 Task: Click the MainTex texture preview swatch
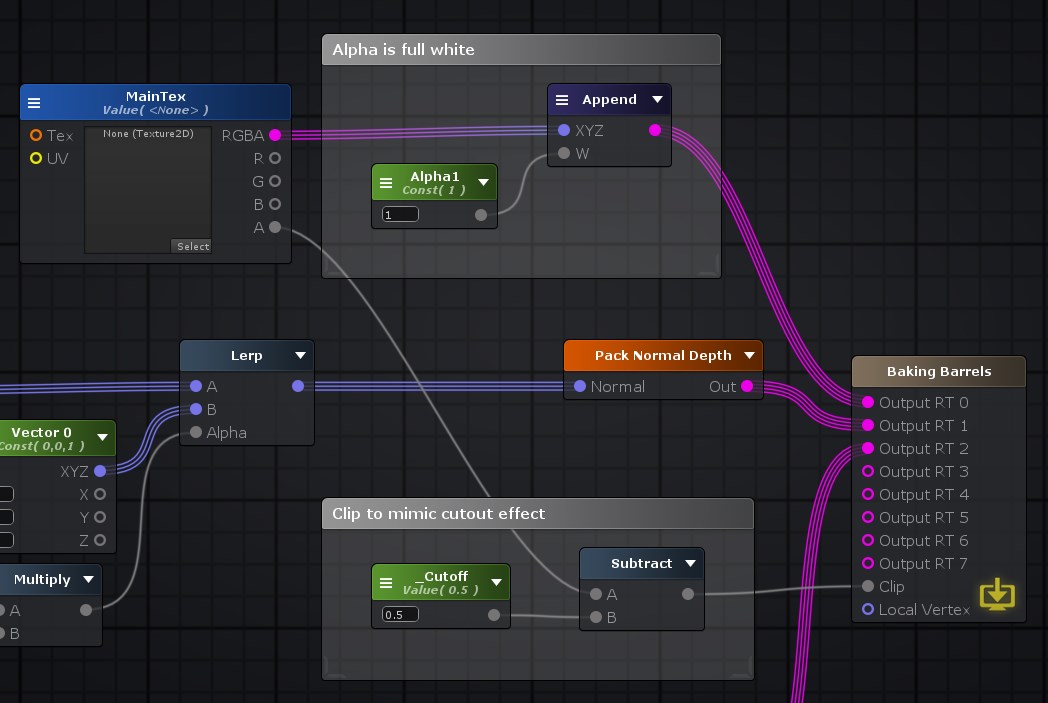(148, 190)
